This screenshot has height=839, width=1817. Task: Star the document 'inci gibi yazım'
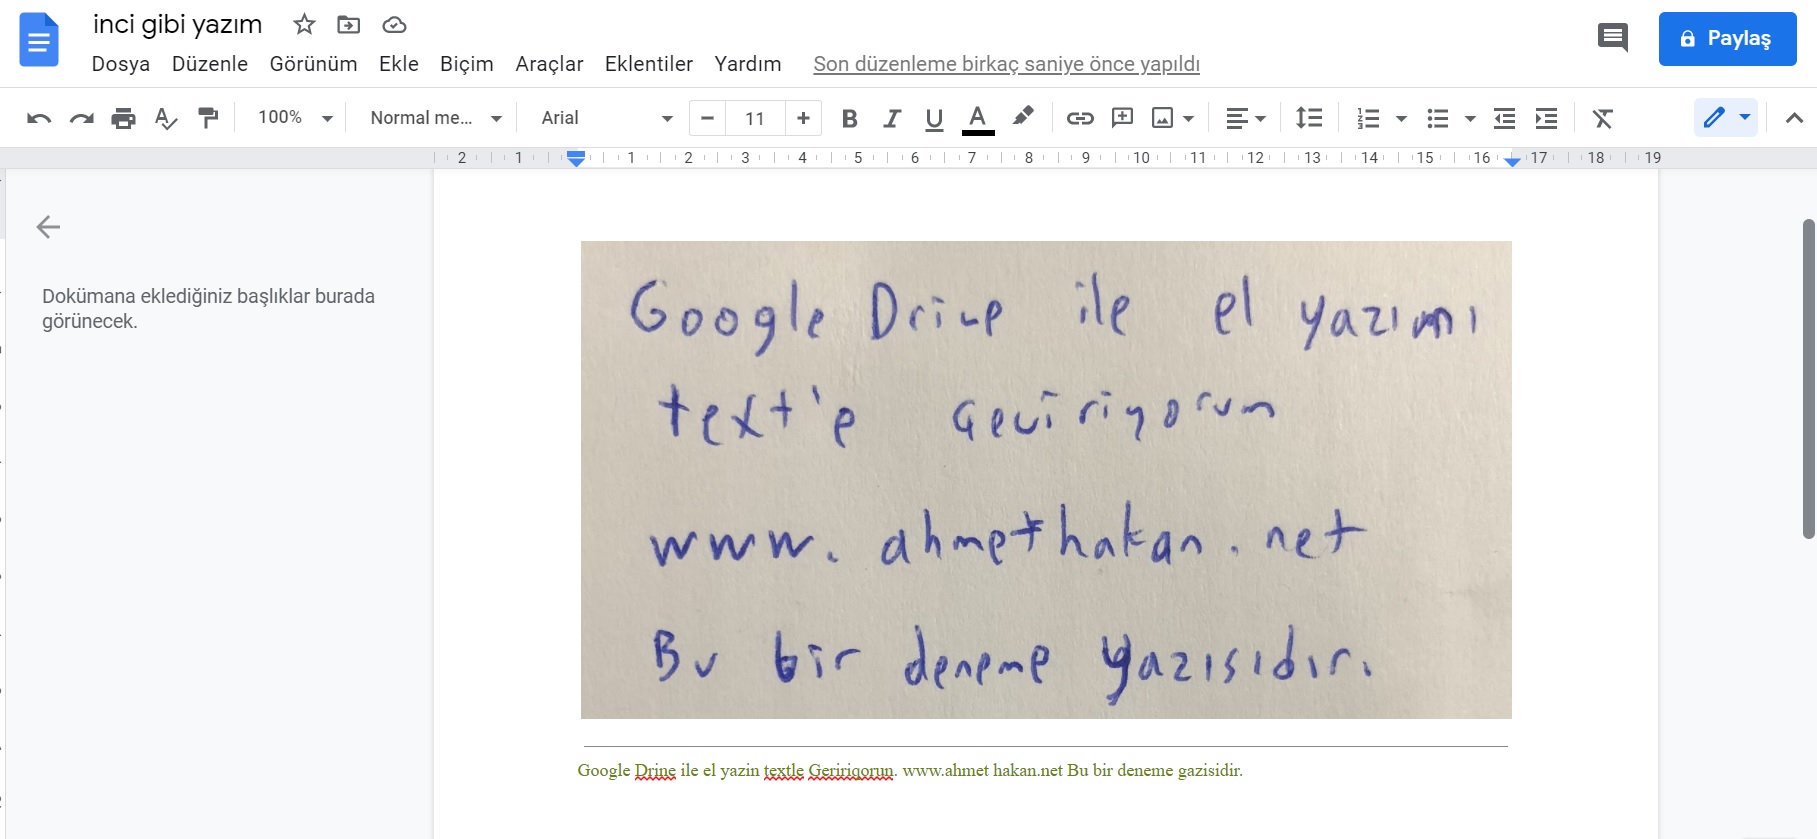point(304,24)
